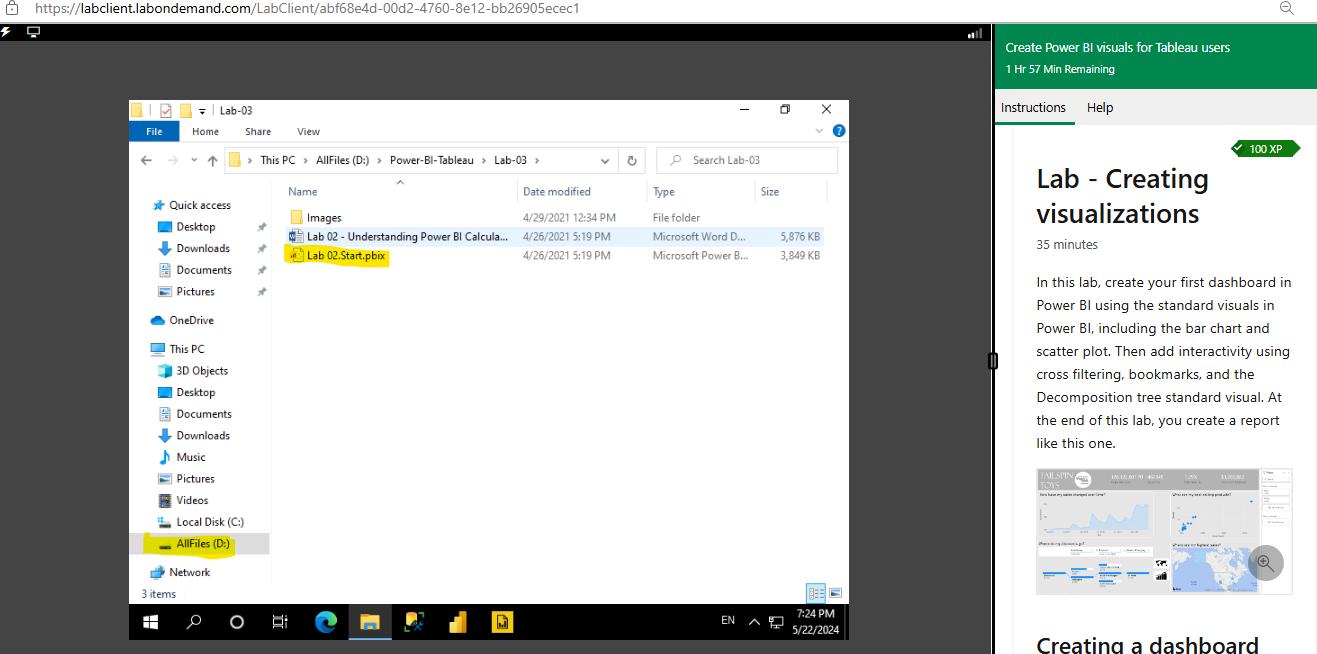Click AllFiles (D:) in the address path
1317x654 pixels.
(343, 160)
